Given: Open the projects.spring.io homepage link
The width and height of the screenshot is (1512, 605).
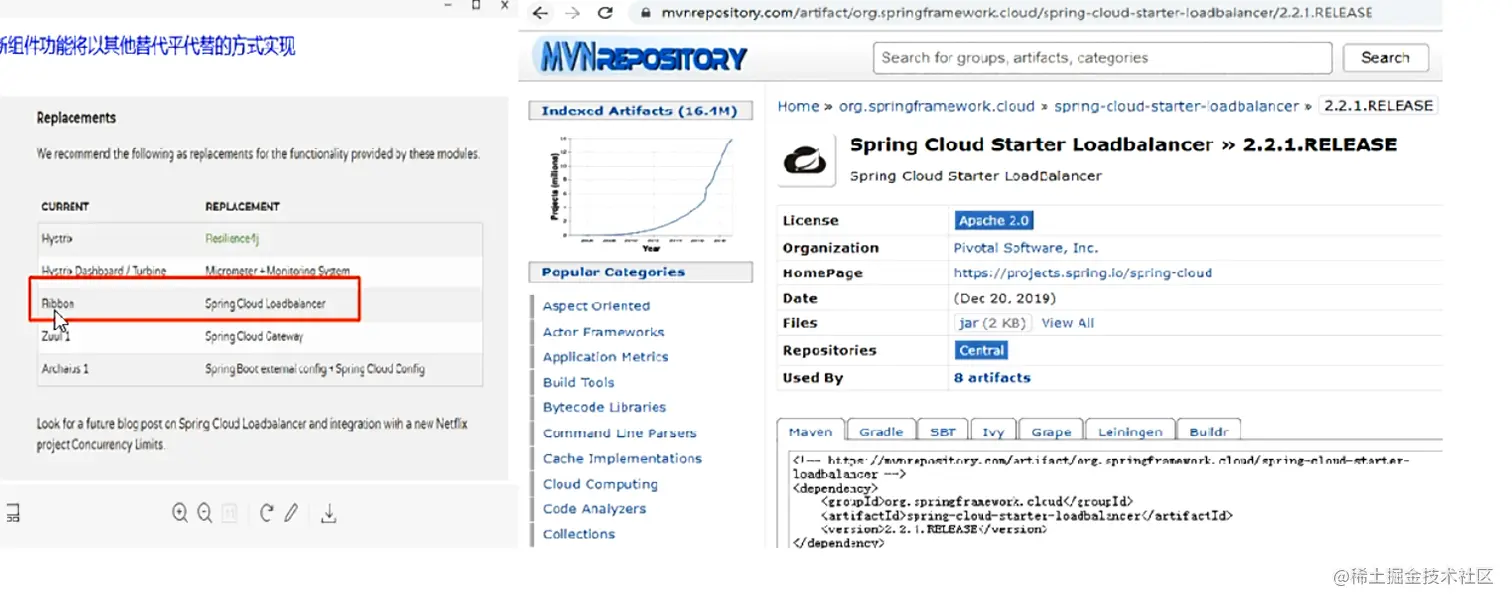Looking at the screenshot, I should 1082,273.
